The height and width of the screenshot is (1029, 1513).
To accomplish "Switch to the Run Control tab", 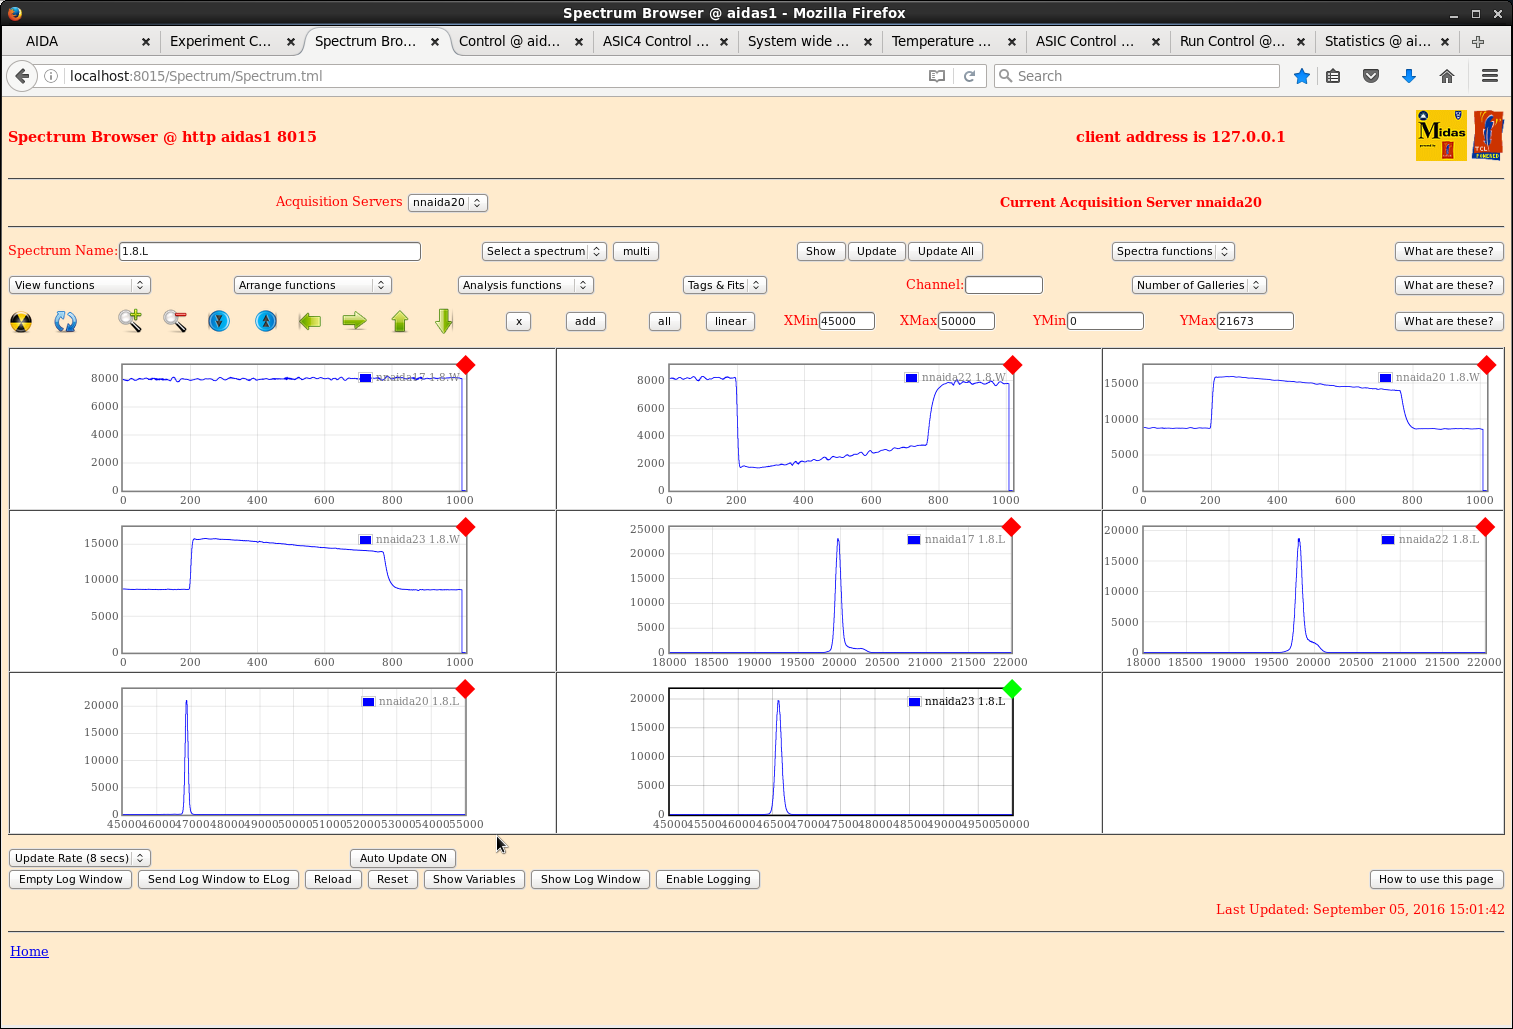I will click(x=1232, y=42).
